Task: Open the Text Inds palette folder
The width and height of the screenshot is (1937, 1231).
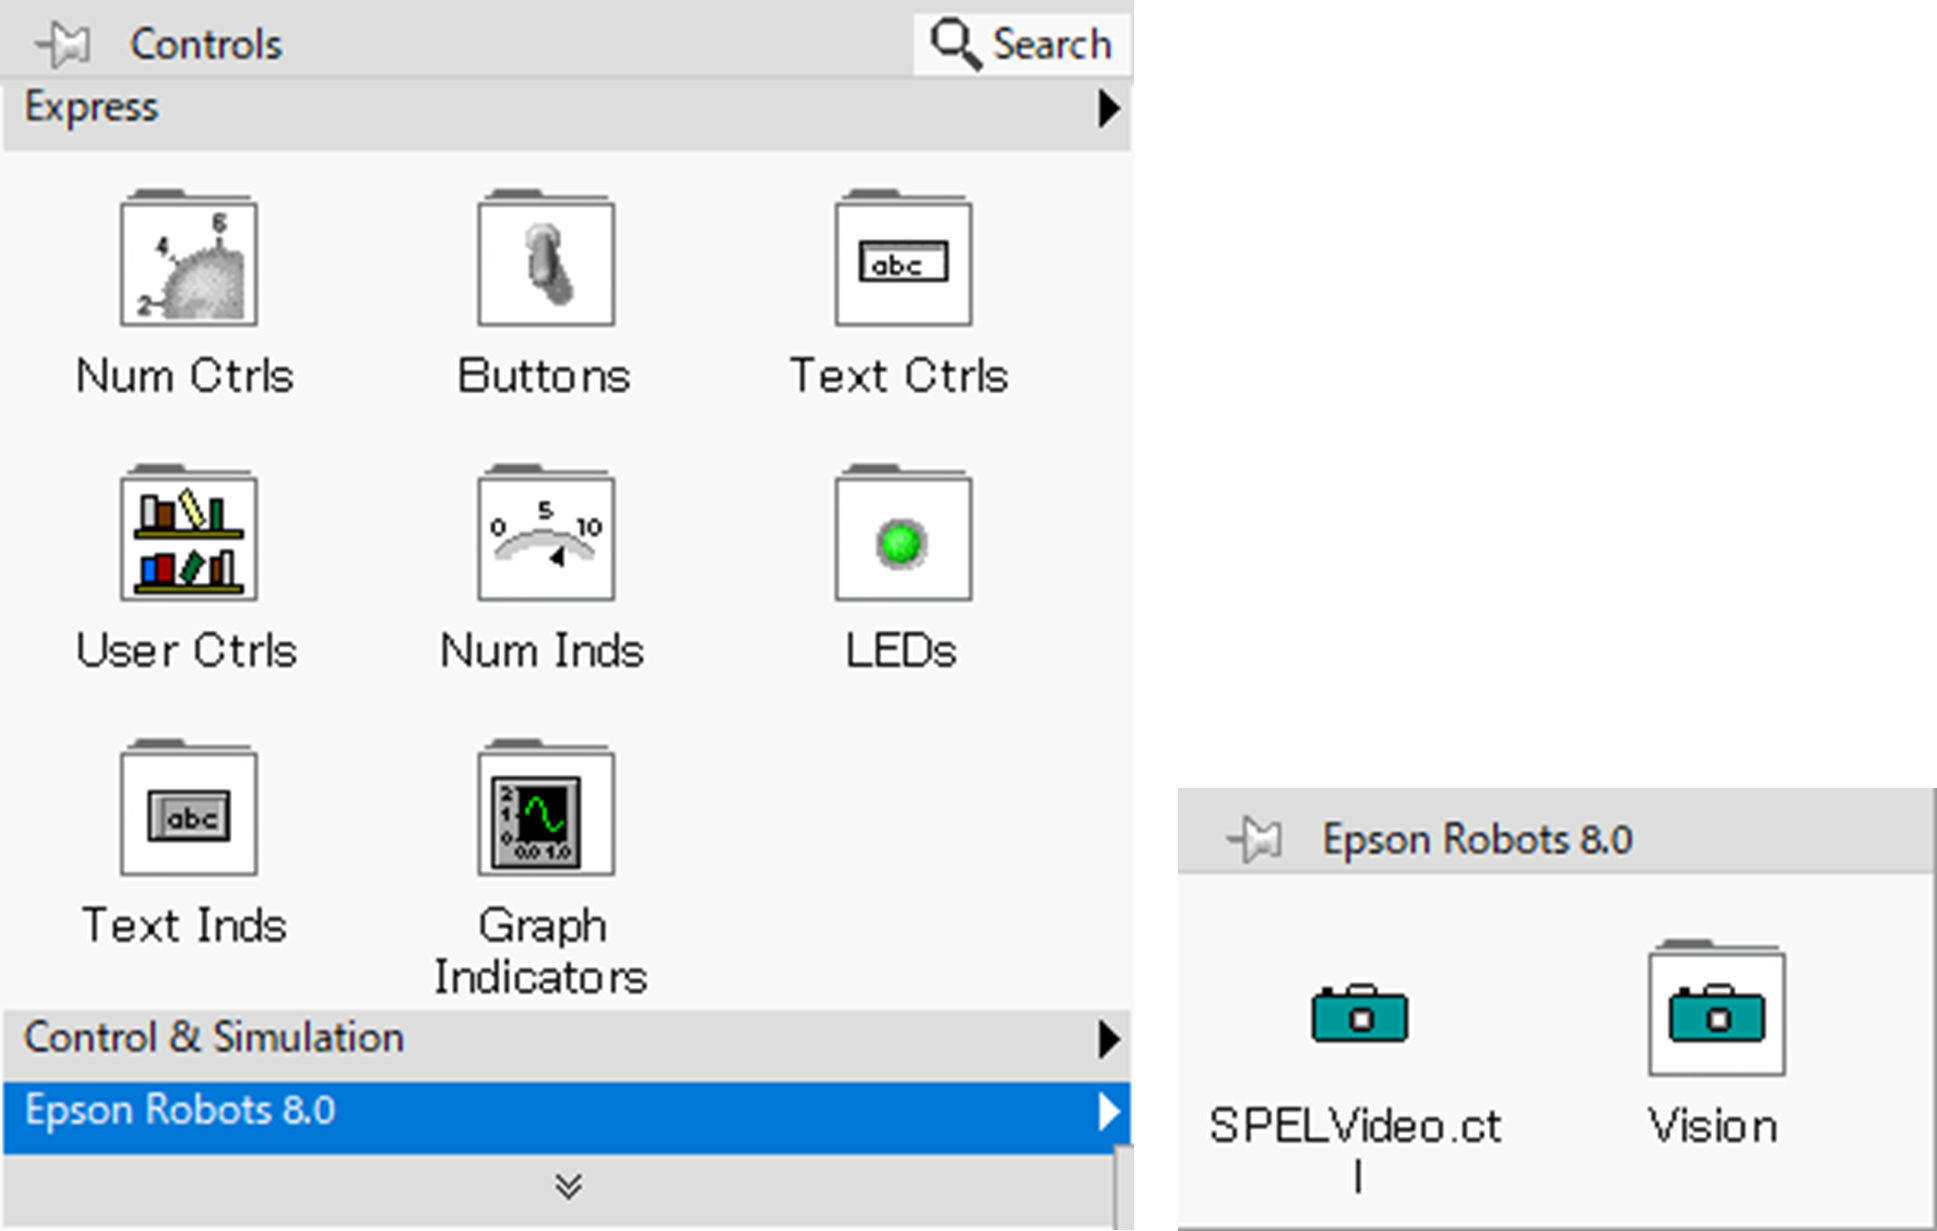Action: (188, 812)
